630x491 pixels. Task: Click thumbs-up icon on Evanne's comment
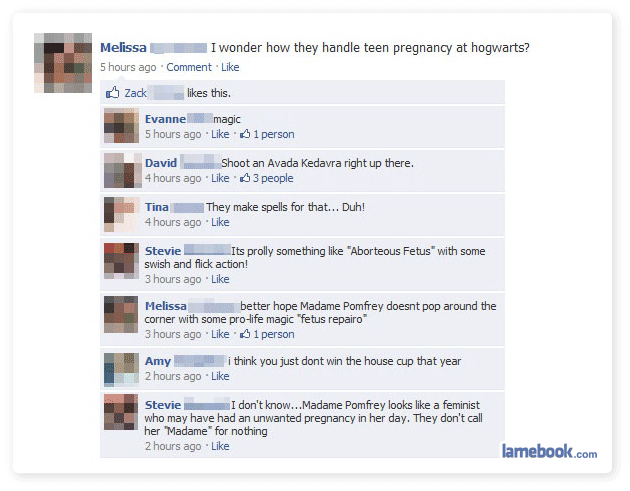[x=245, y=134]
